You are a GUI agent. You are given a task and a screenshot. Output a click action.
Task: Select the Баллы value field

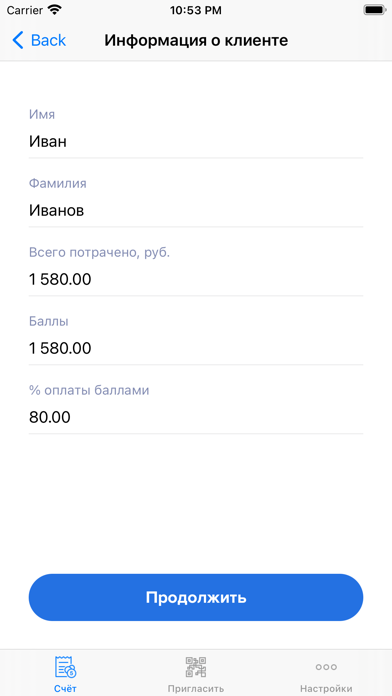[196, 348]
